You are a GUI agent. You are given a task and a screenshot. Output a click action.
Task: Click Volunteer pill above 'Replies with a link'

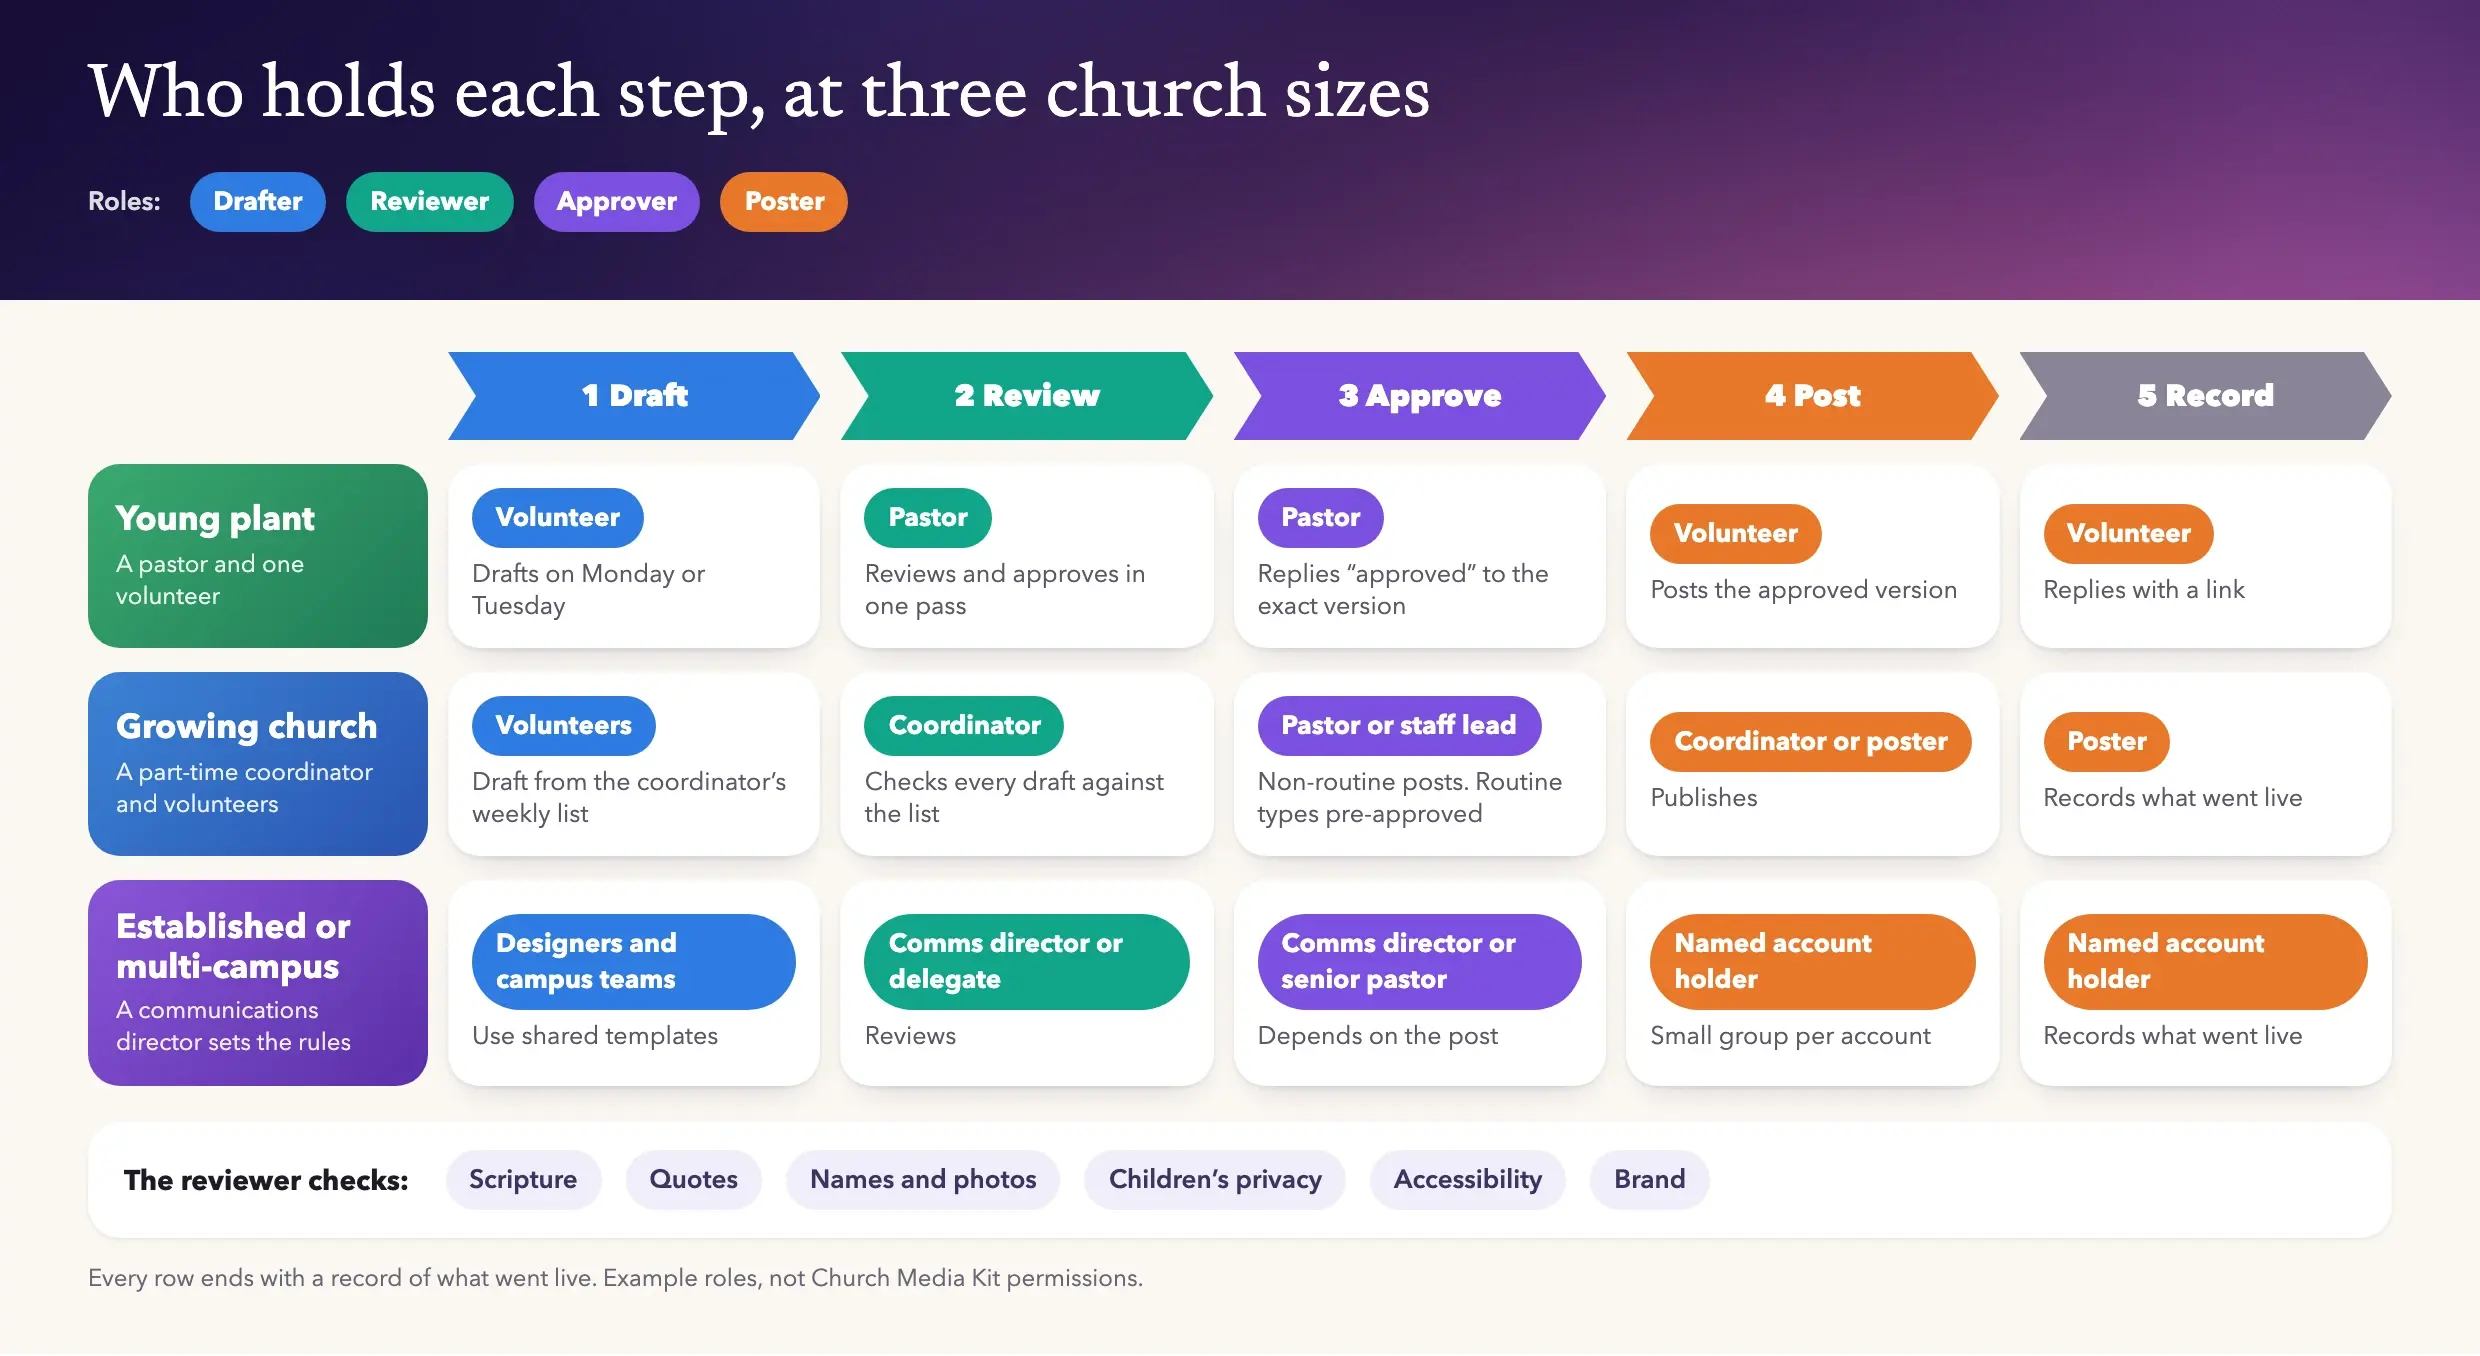tap(2128, 534)
